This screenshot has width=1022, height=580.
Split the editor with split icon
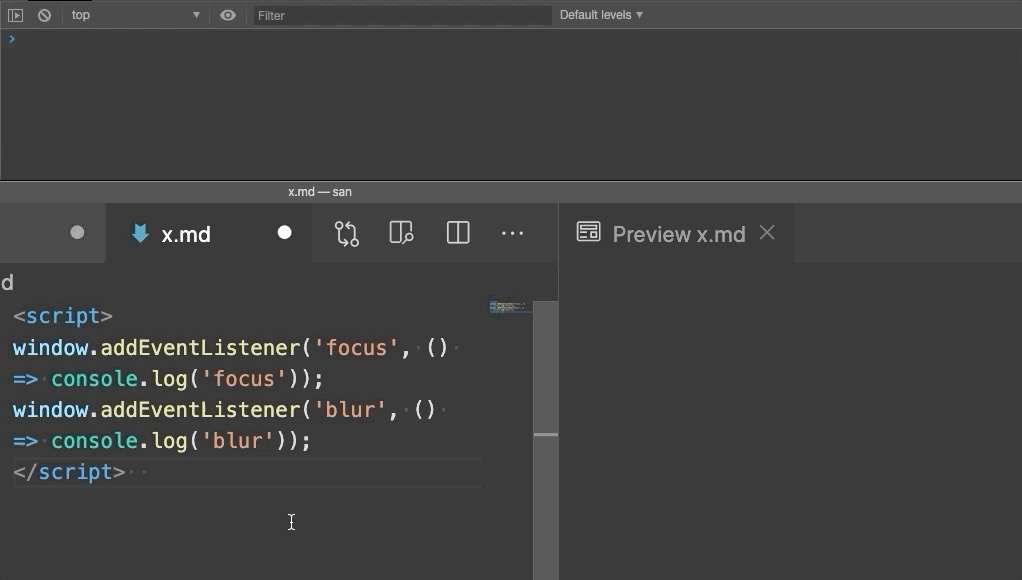coord(458,233)
